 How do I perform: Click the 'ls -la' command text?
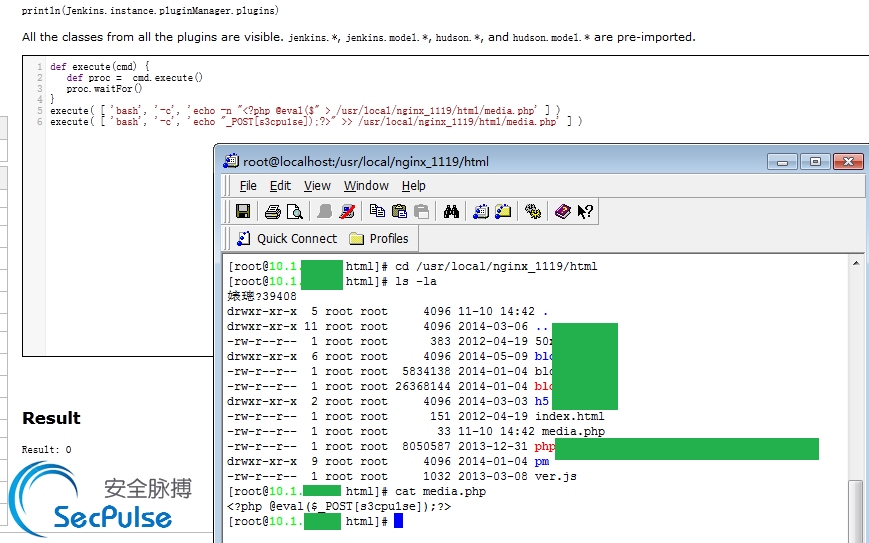pos(416,281)
